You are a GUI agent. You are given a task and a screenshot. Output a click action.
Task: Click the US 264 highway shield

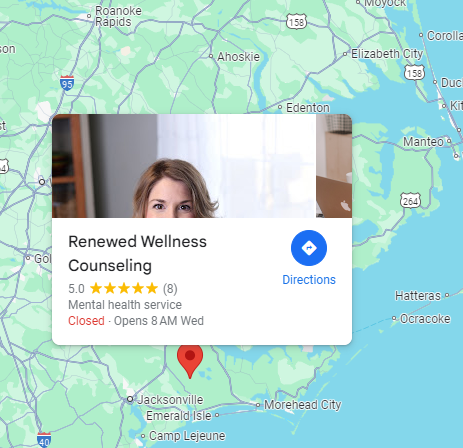(x=410, y=200)
